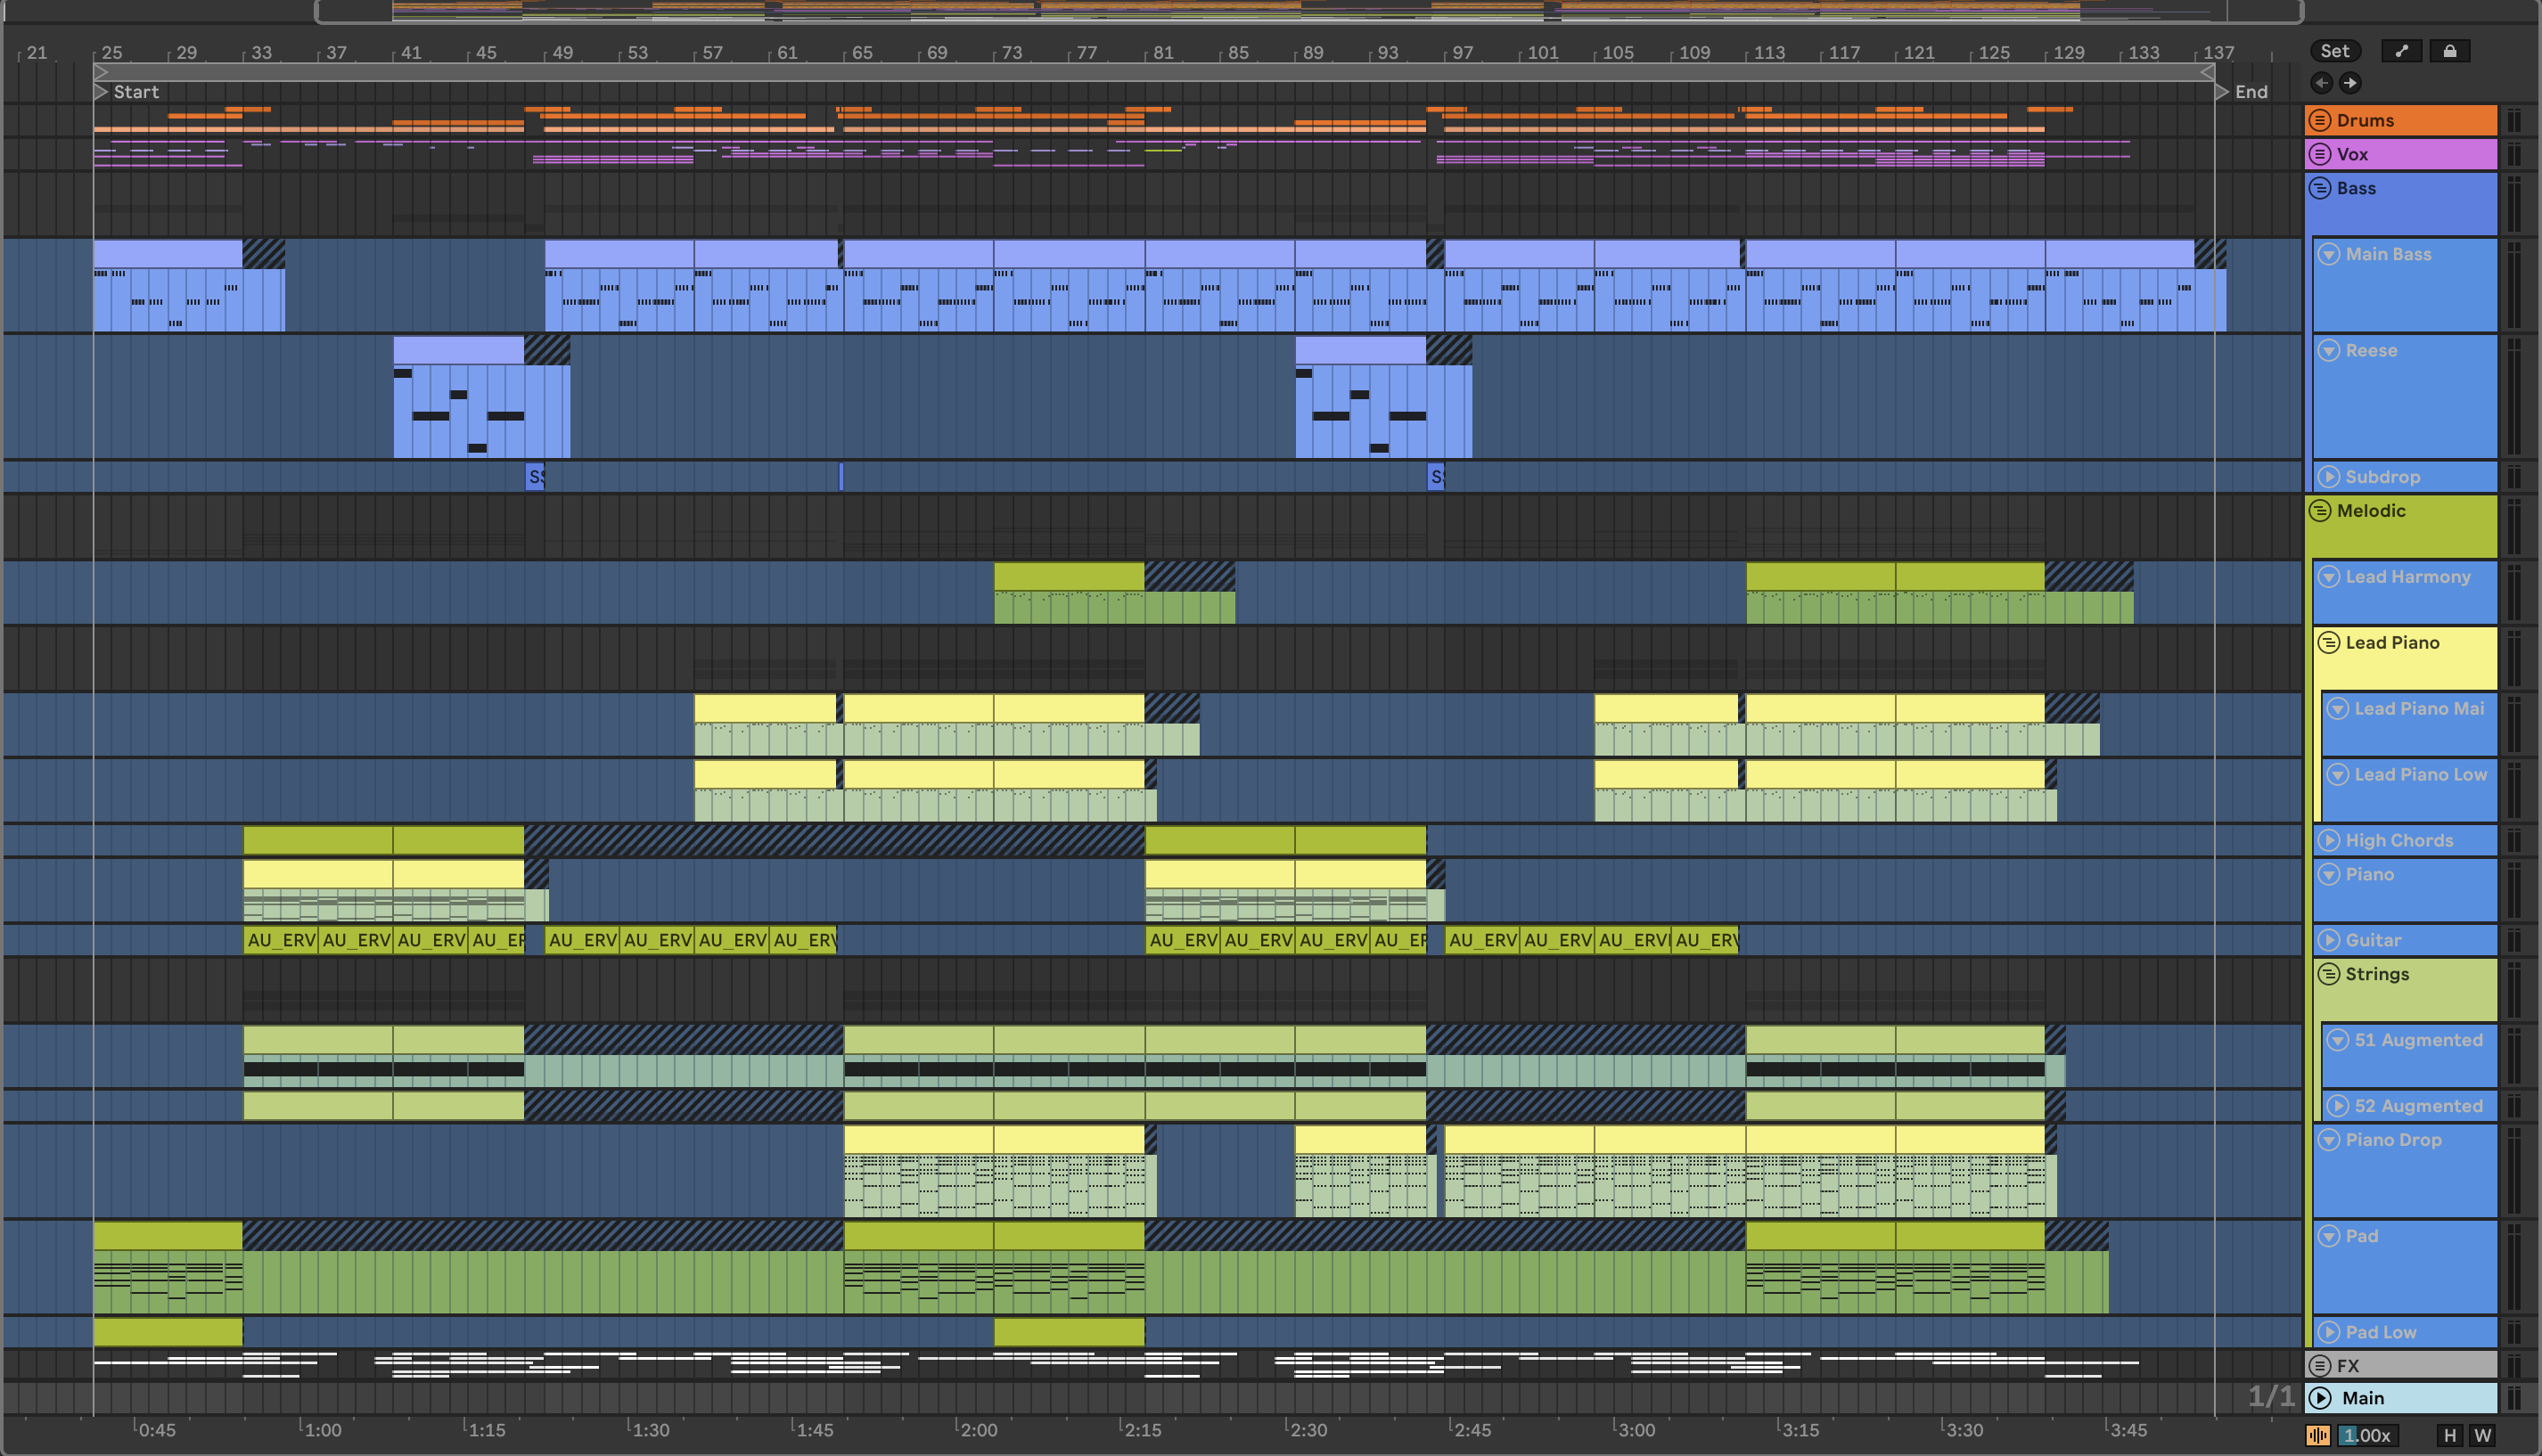Toggle the H optimize height button

click(x=2449, y=1435)
